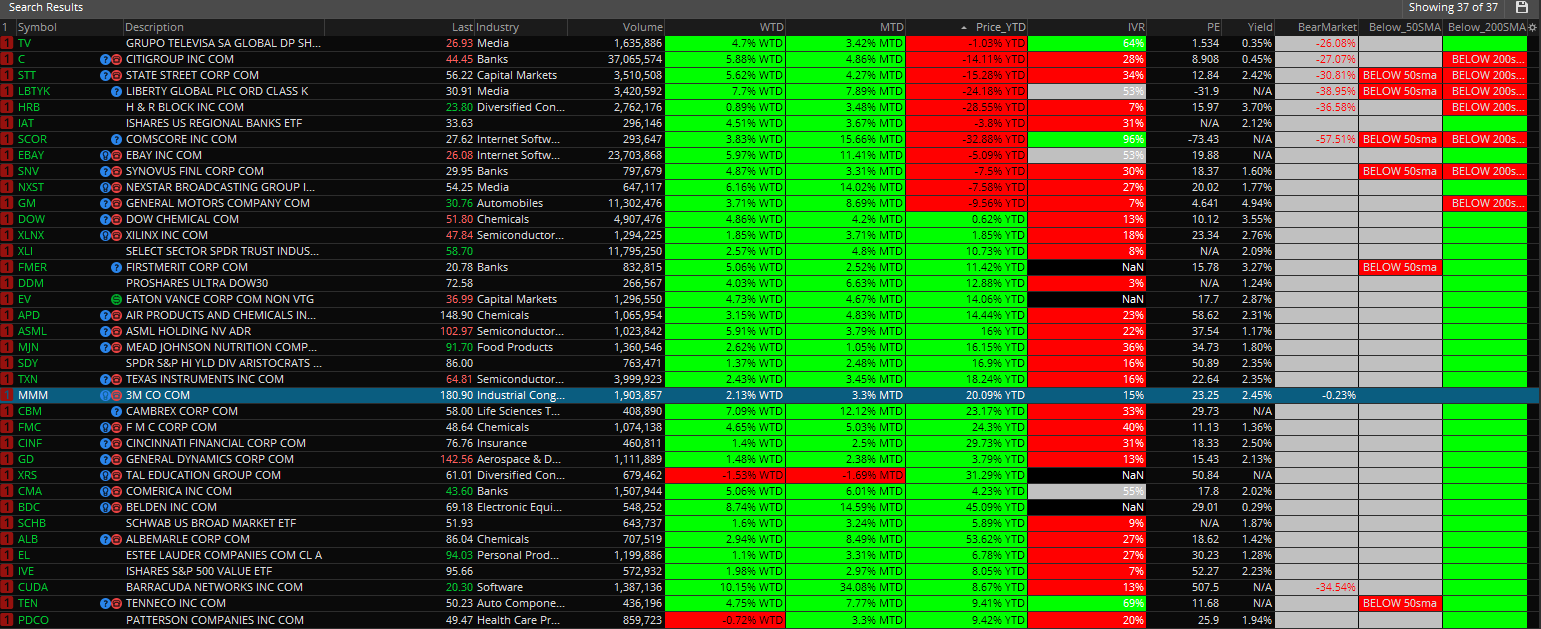Screen dimensions: 1541x629
Task: Click the phone icon next to GENERAL MOTORS COMPANY
Action: point(119,203)
